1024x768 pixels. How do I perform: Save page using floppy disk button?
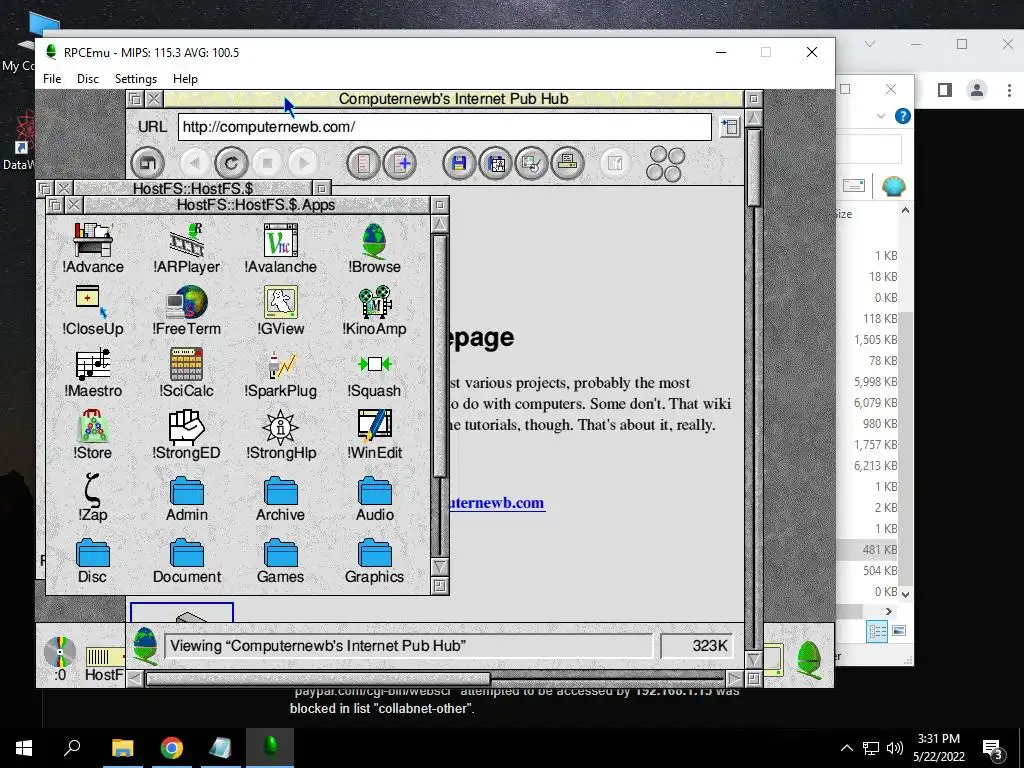coord(459,163)
